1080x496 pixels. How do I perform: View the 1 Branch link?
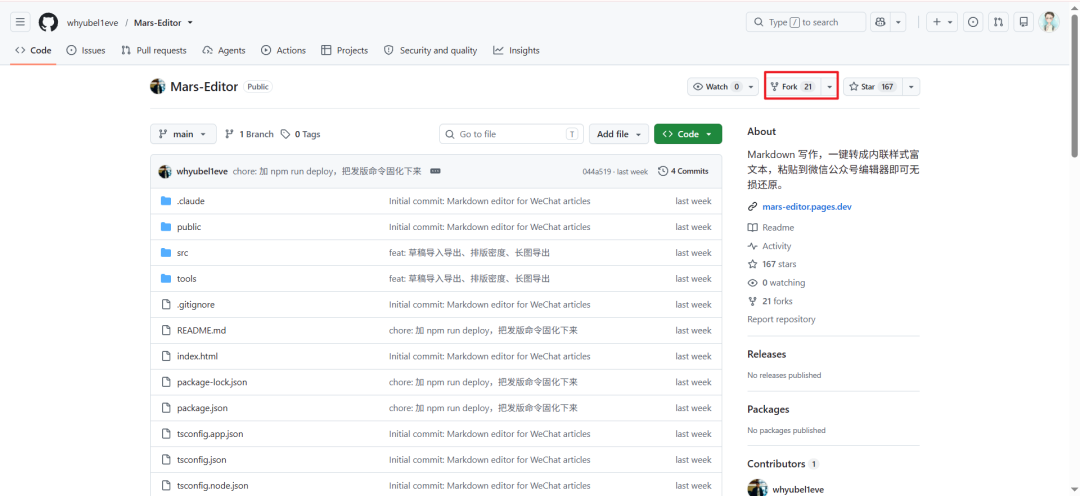[249, 134]
